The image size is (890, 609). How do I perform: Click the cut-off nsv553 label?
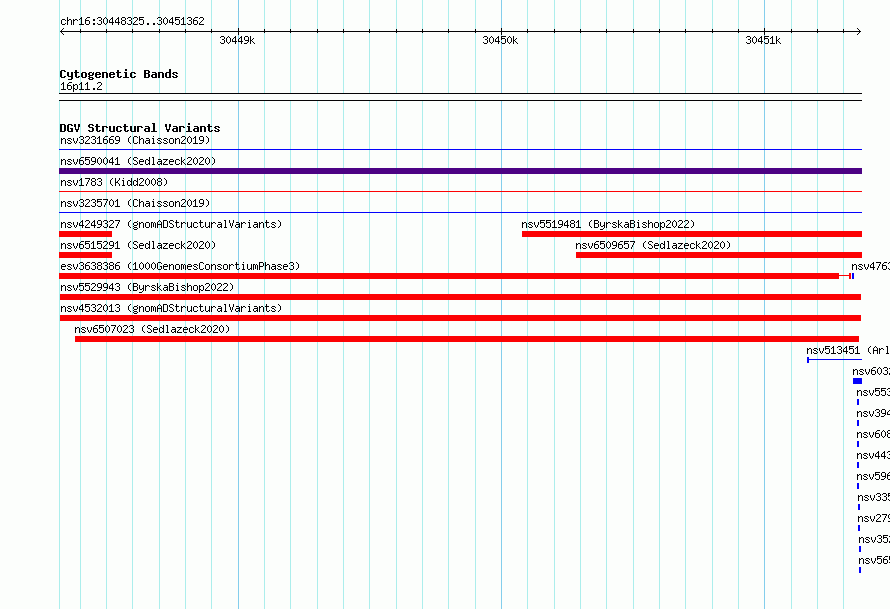point(873,392)
